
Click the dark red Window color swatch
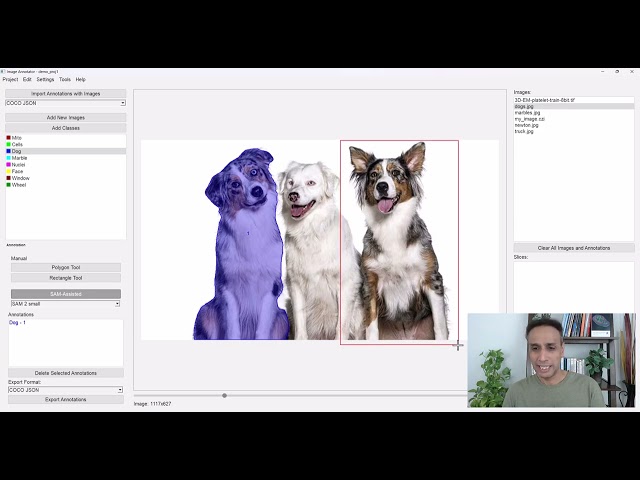[9, 178]
